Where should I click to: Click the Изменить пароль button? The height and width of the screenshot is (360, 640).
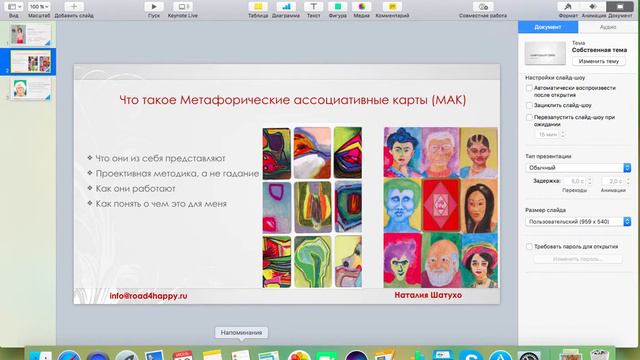pos(578,259)
